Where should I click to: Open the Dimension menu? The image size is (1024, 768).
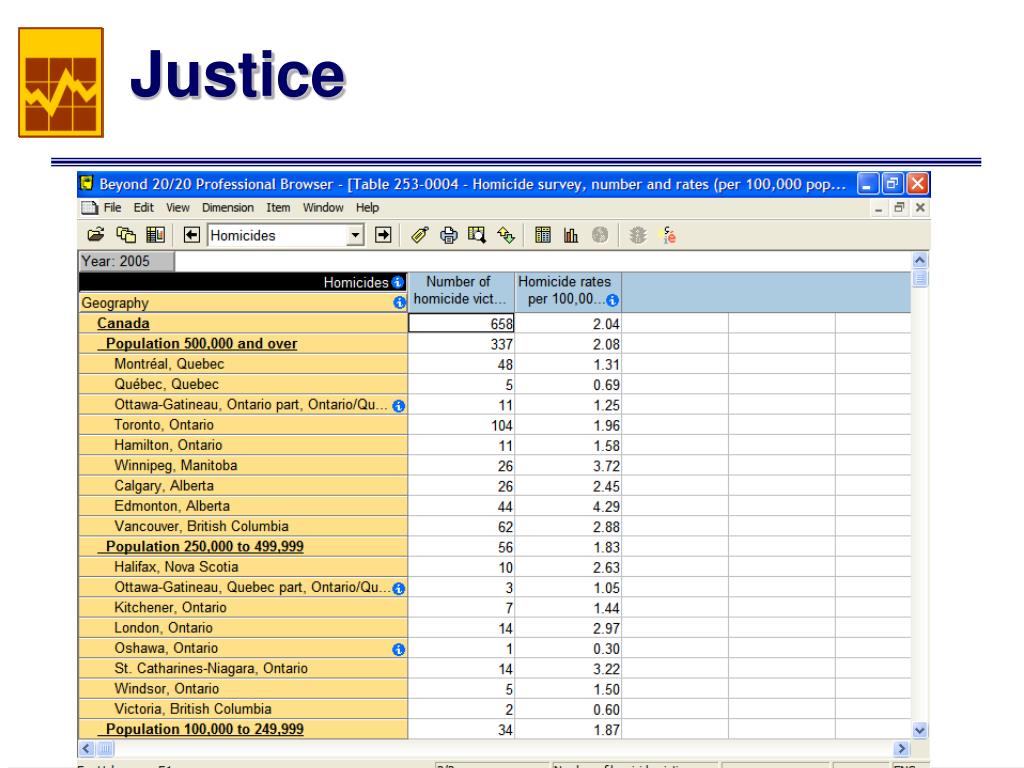[227, 208]
